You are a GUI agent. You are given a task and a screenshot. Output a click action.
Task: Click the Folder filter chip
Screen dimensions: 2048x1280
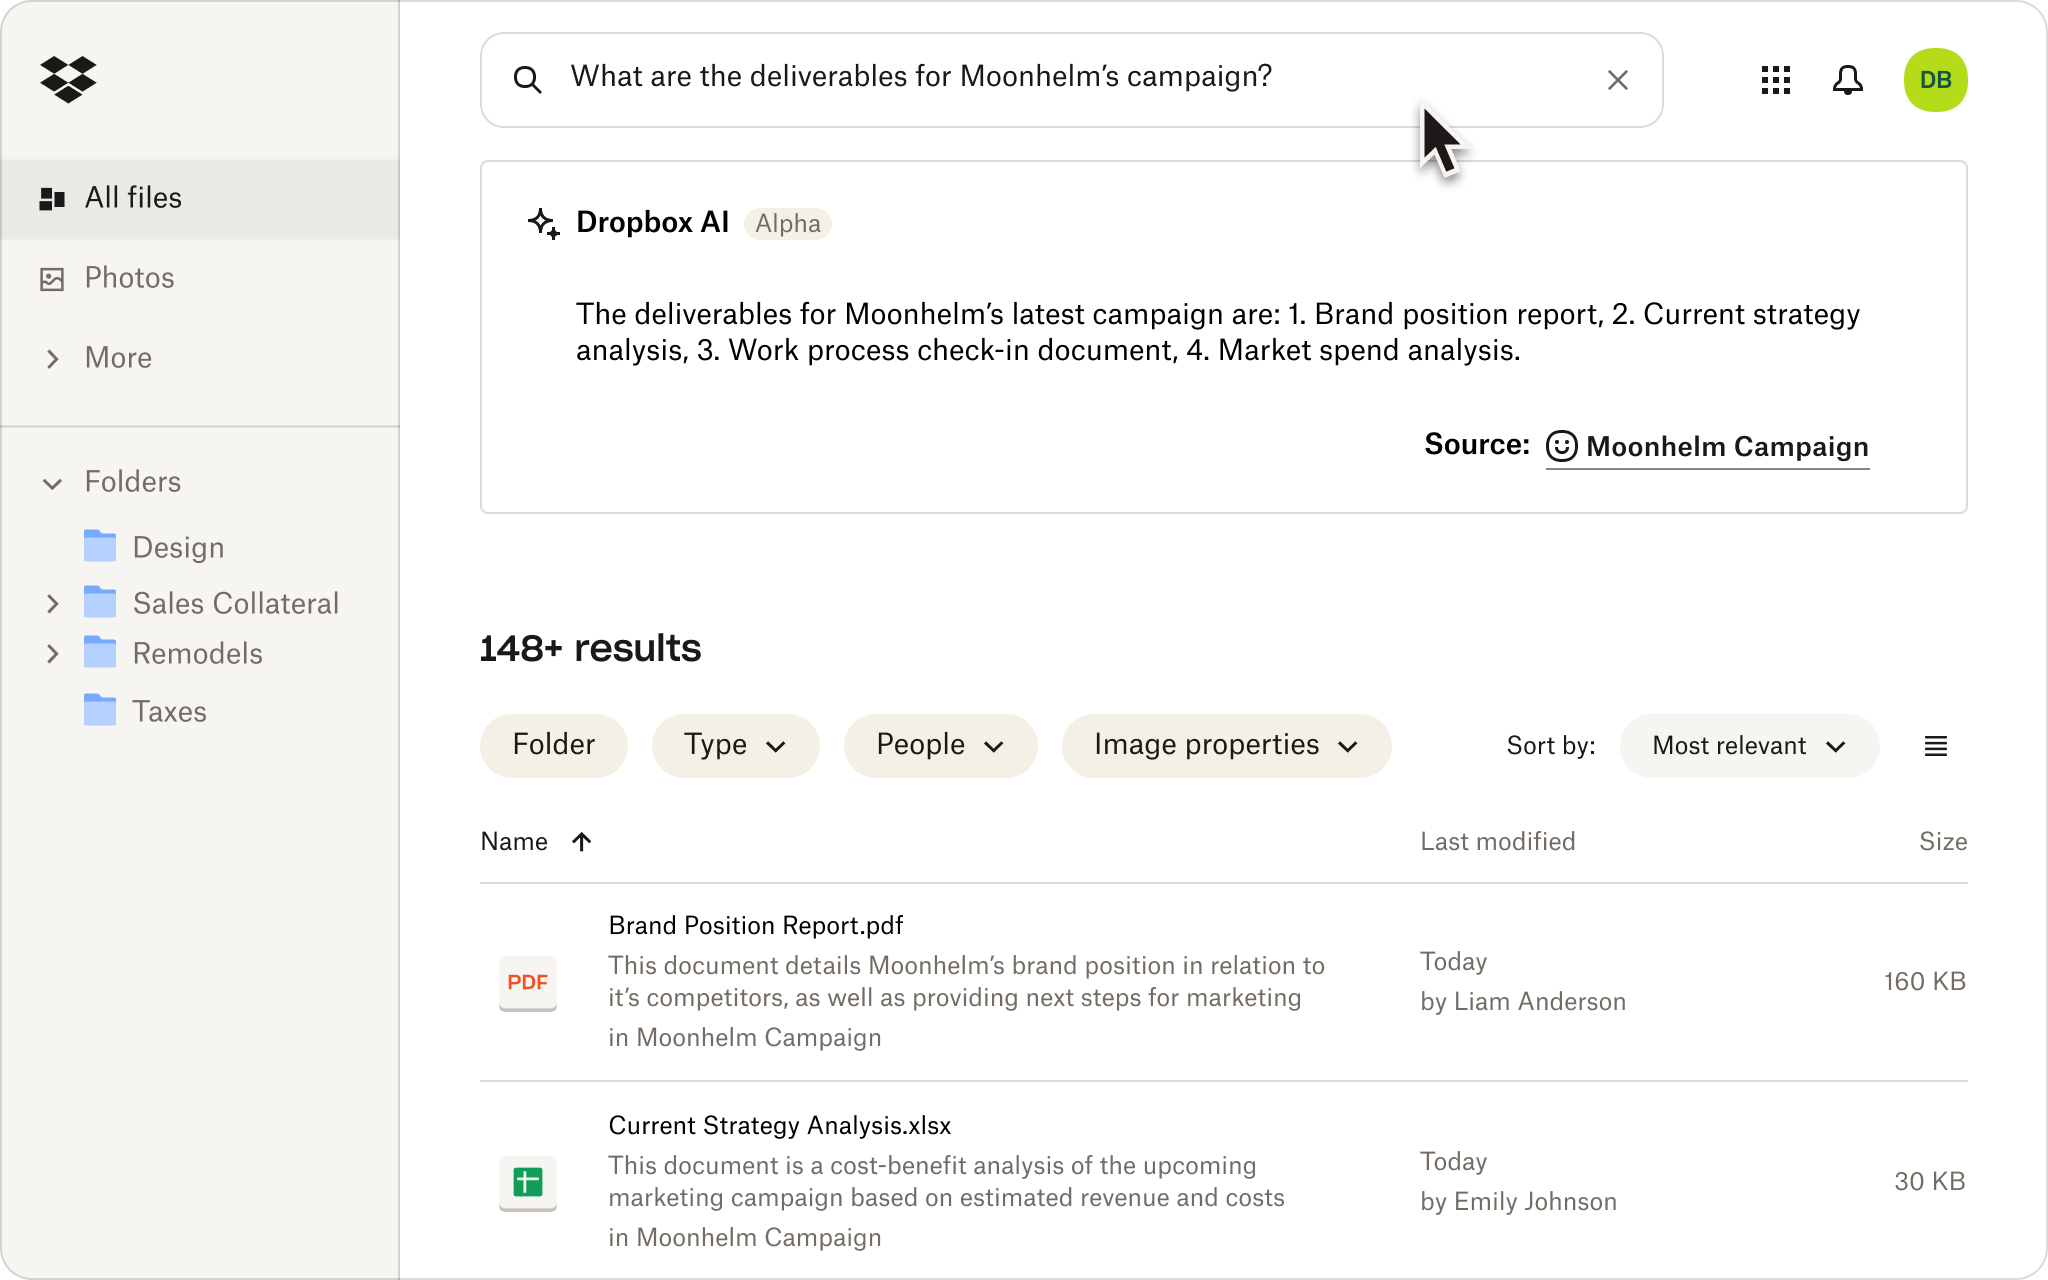(553, 745)
